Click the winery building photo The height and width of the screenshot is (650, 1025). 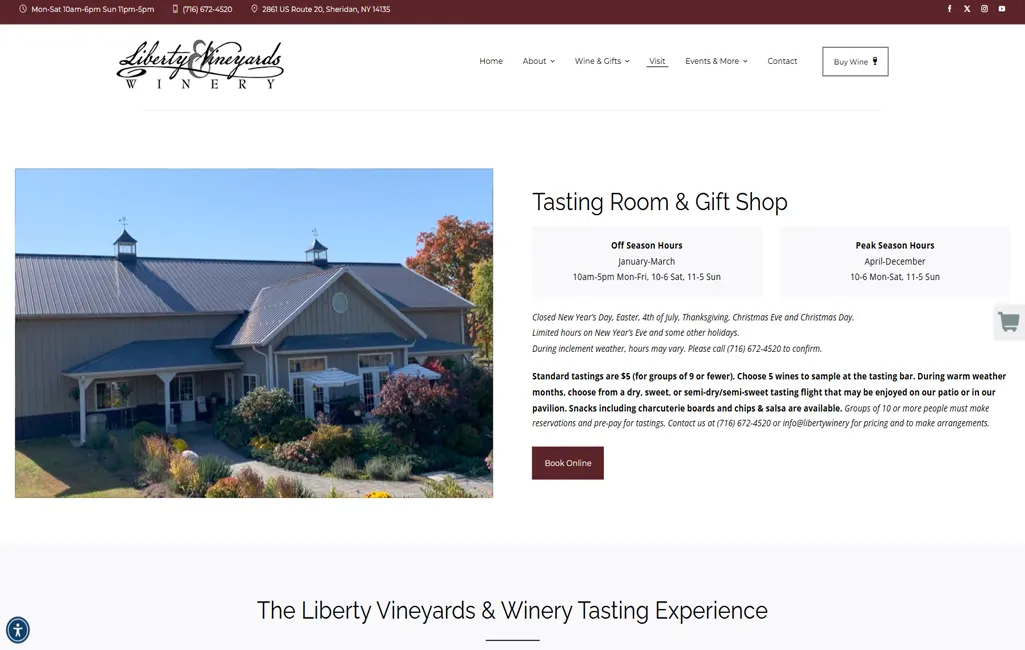tap(254, 333)
